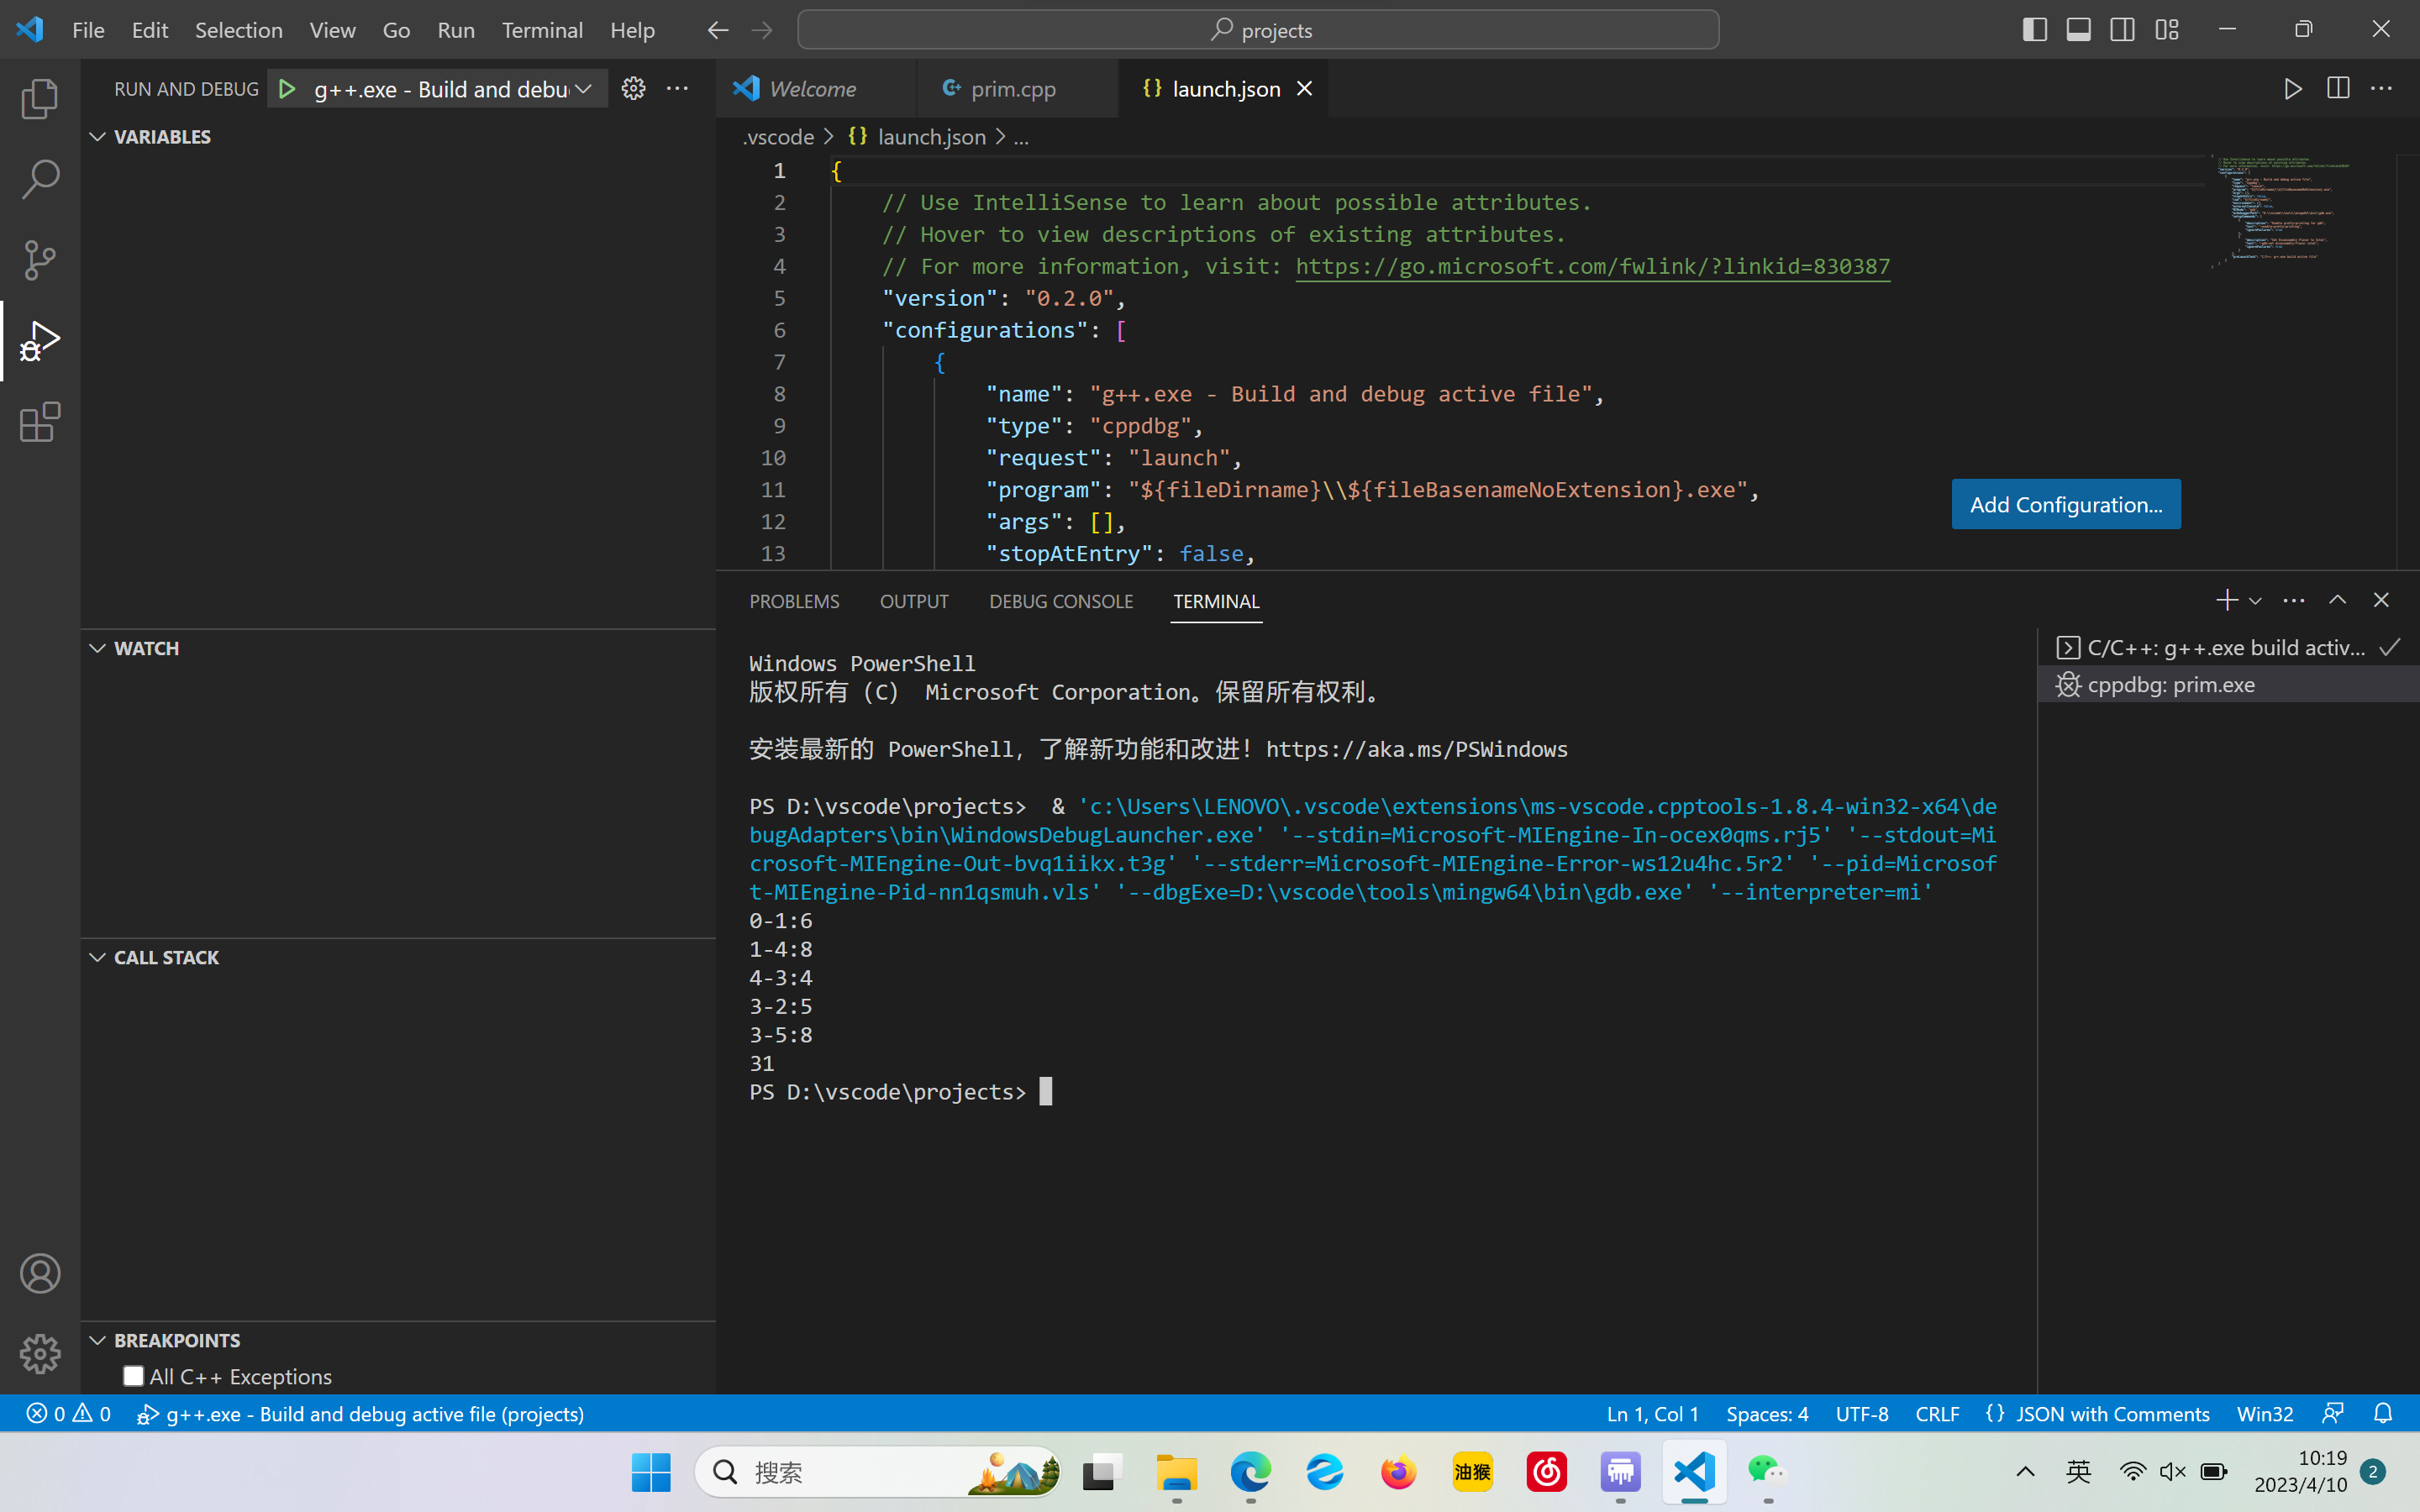Maximize the terminal panel size
2420x1512 pixels.
[2337, 600]
